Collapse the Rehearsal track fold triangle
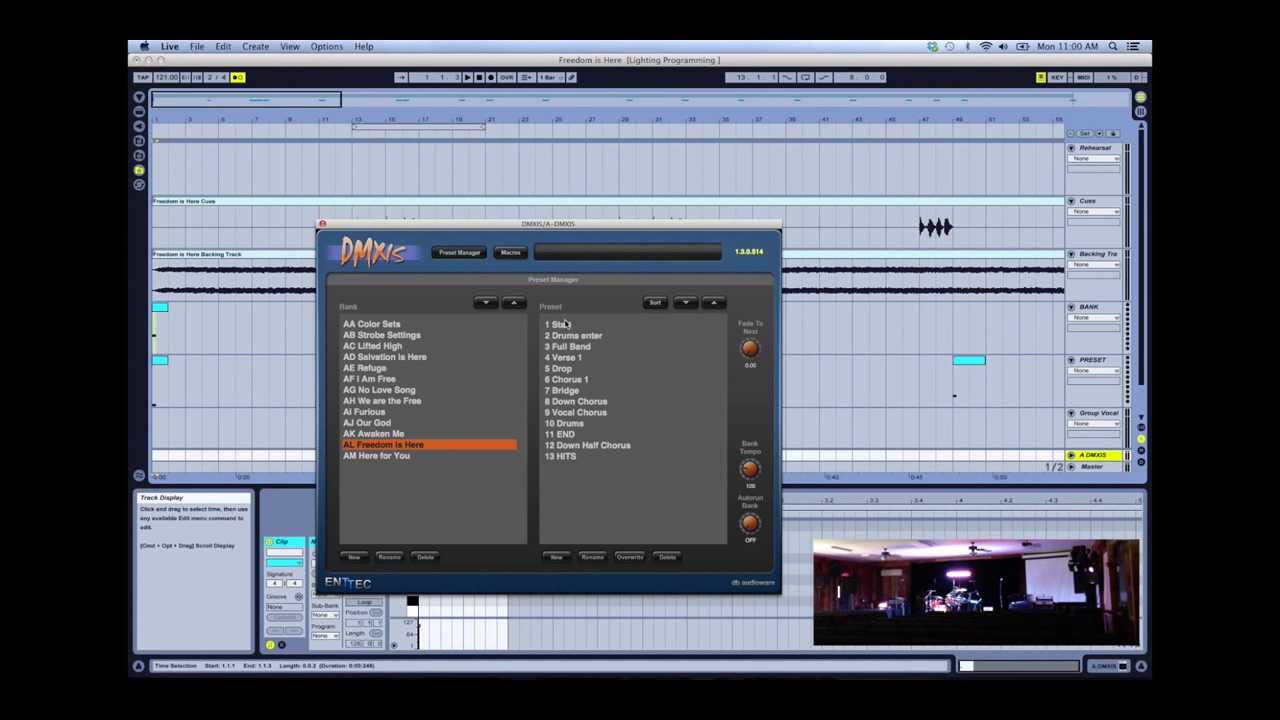The image size is (1280, 720). pos(1072,148)
